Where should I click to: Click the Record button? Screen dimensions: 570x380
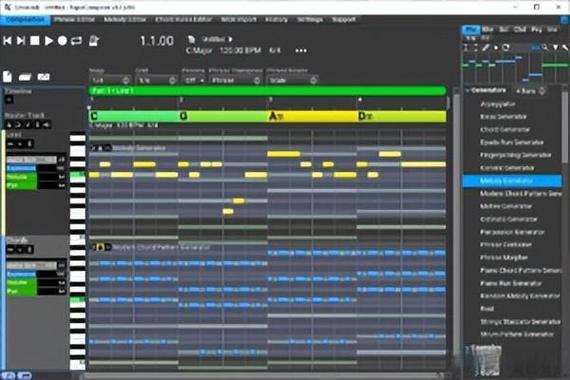point(62,41)
